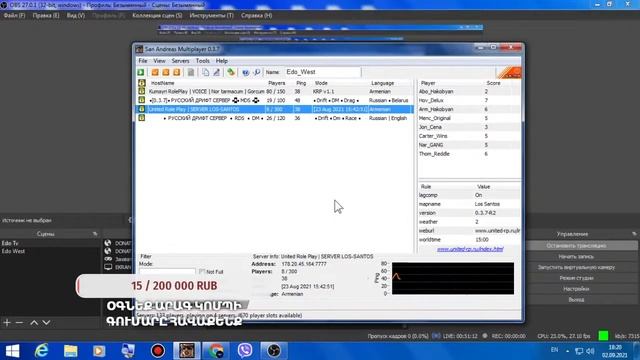Click EN language indicator in system tray
Image resolution: width=640 pixels, height=360 pixels.
click(554, 350)
